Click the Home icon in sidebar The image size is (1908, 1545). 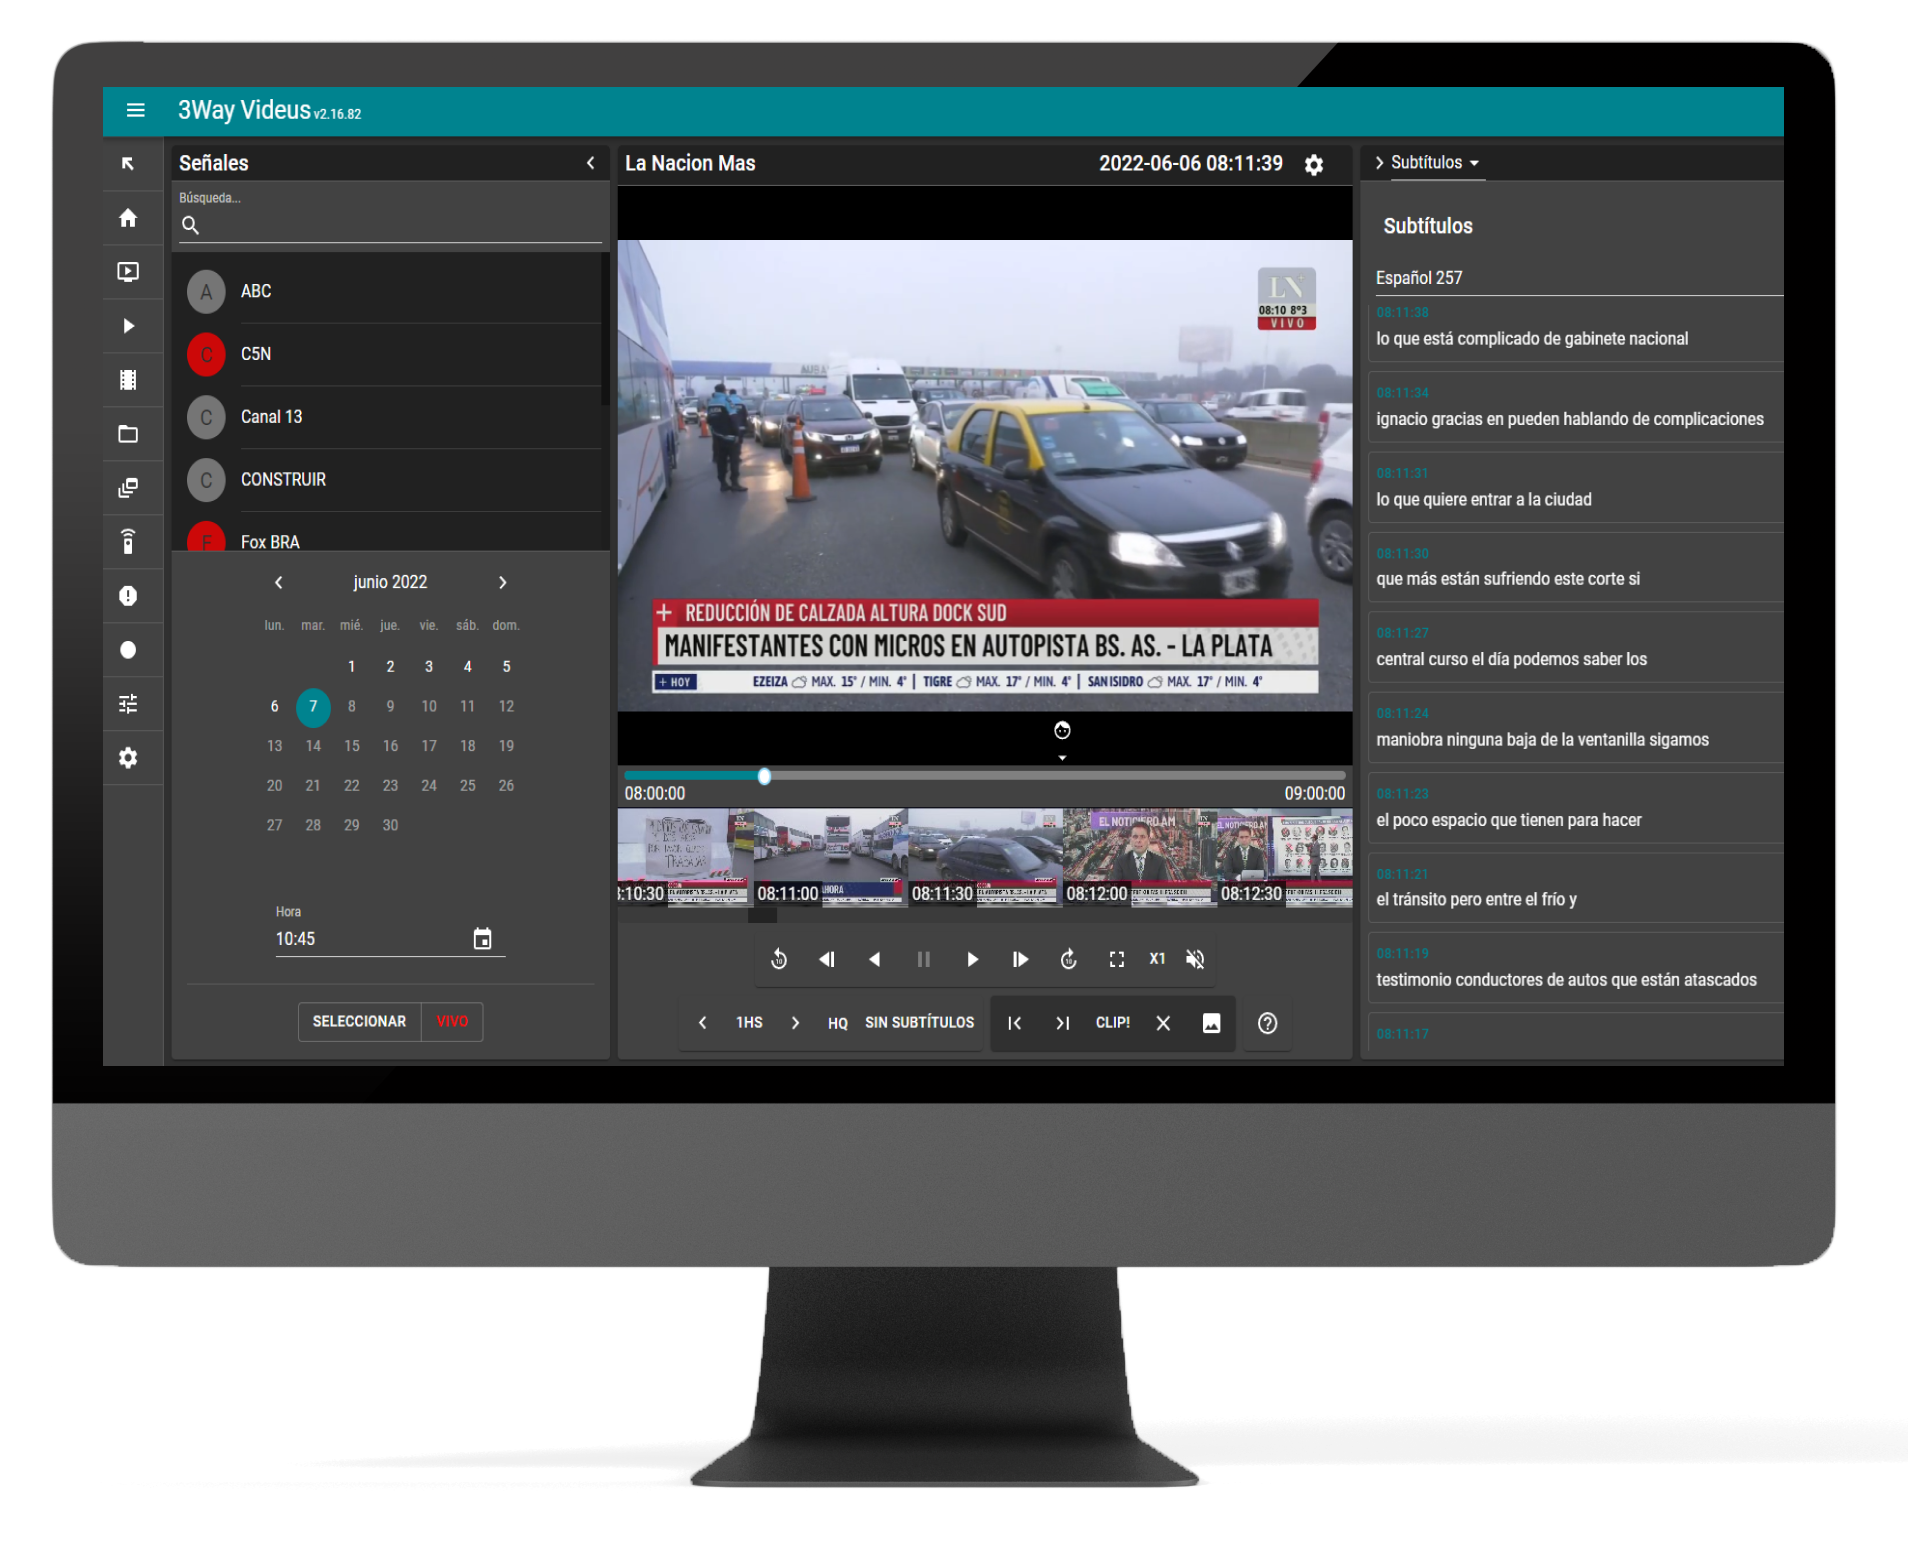click(x=128, y=218)
